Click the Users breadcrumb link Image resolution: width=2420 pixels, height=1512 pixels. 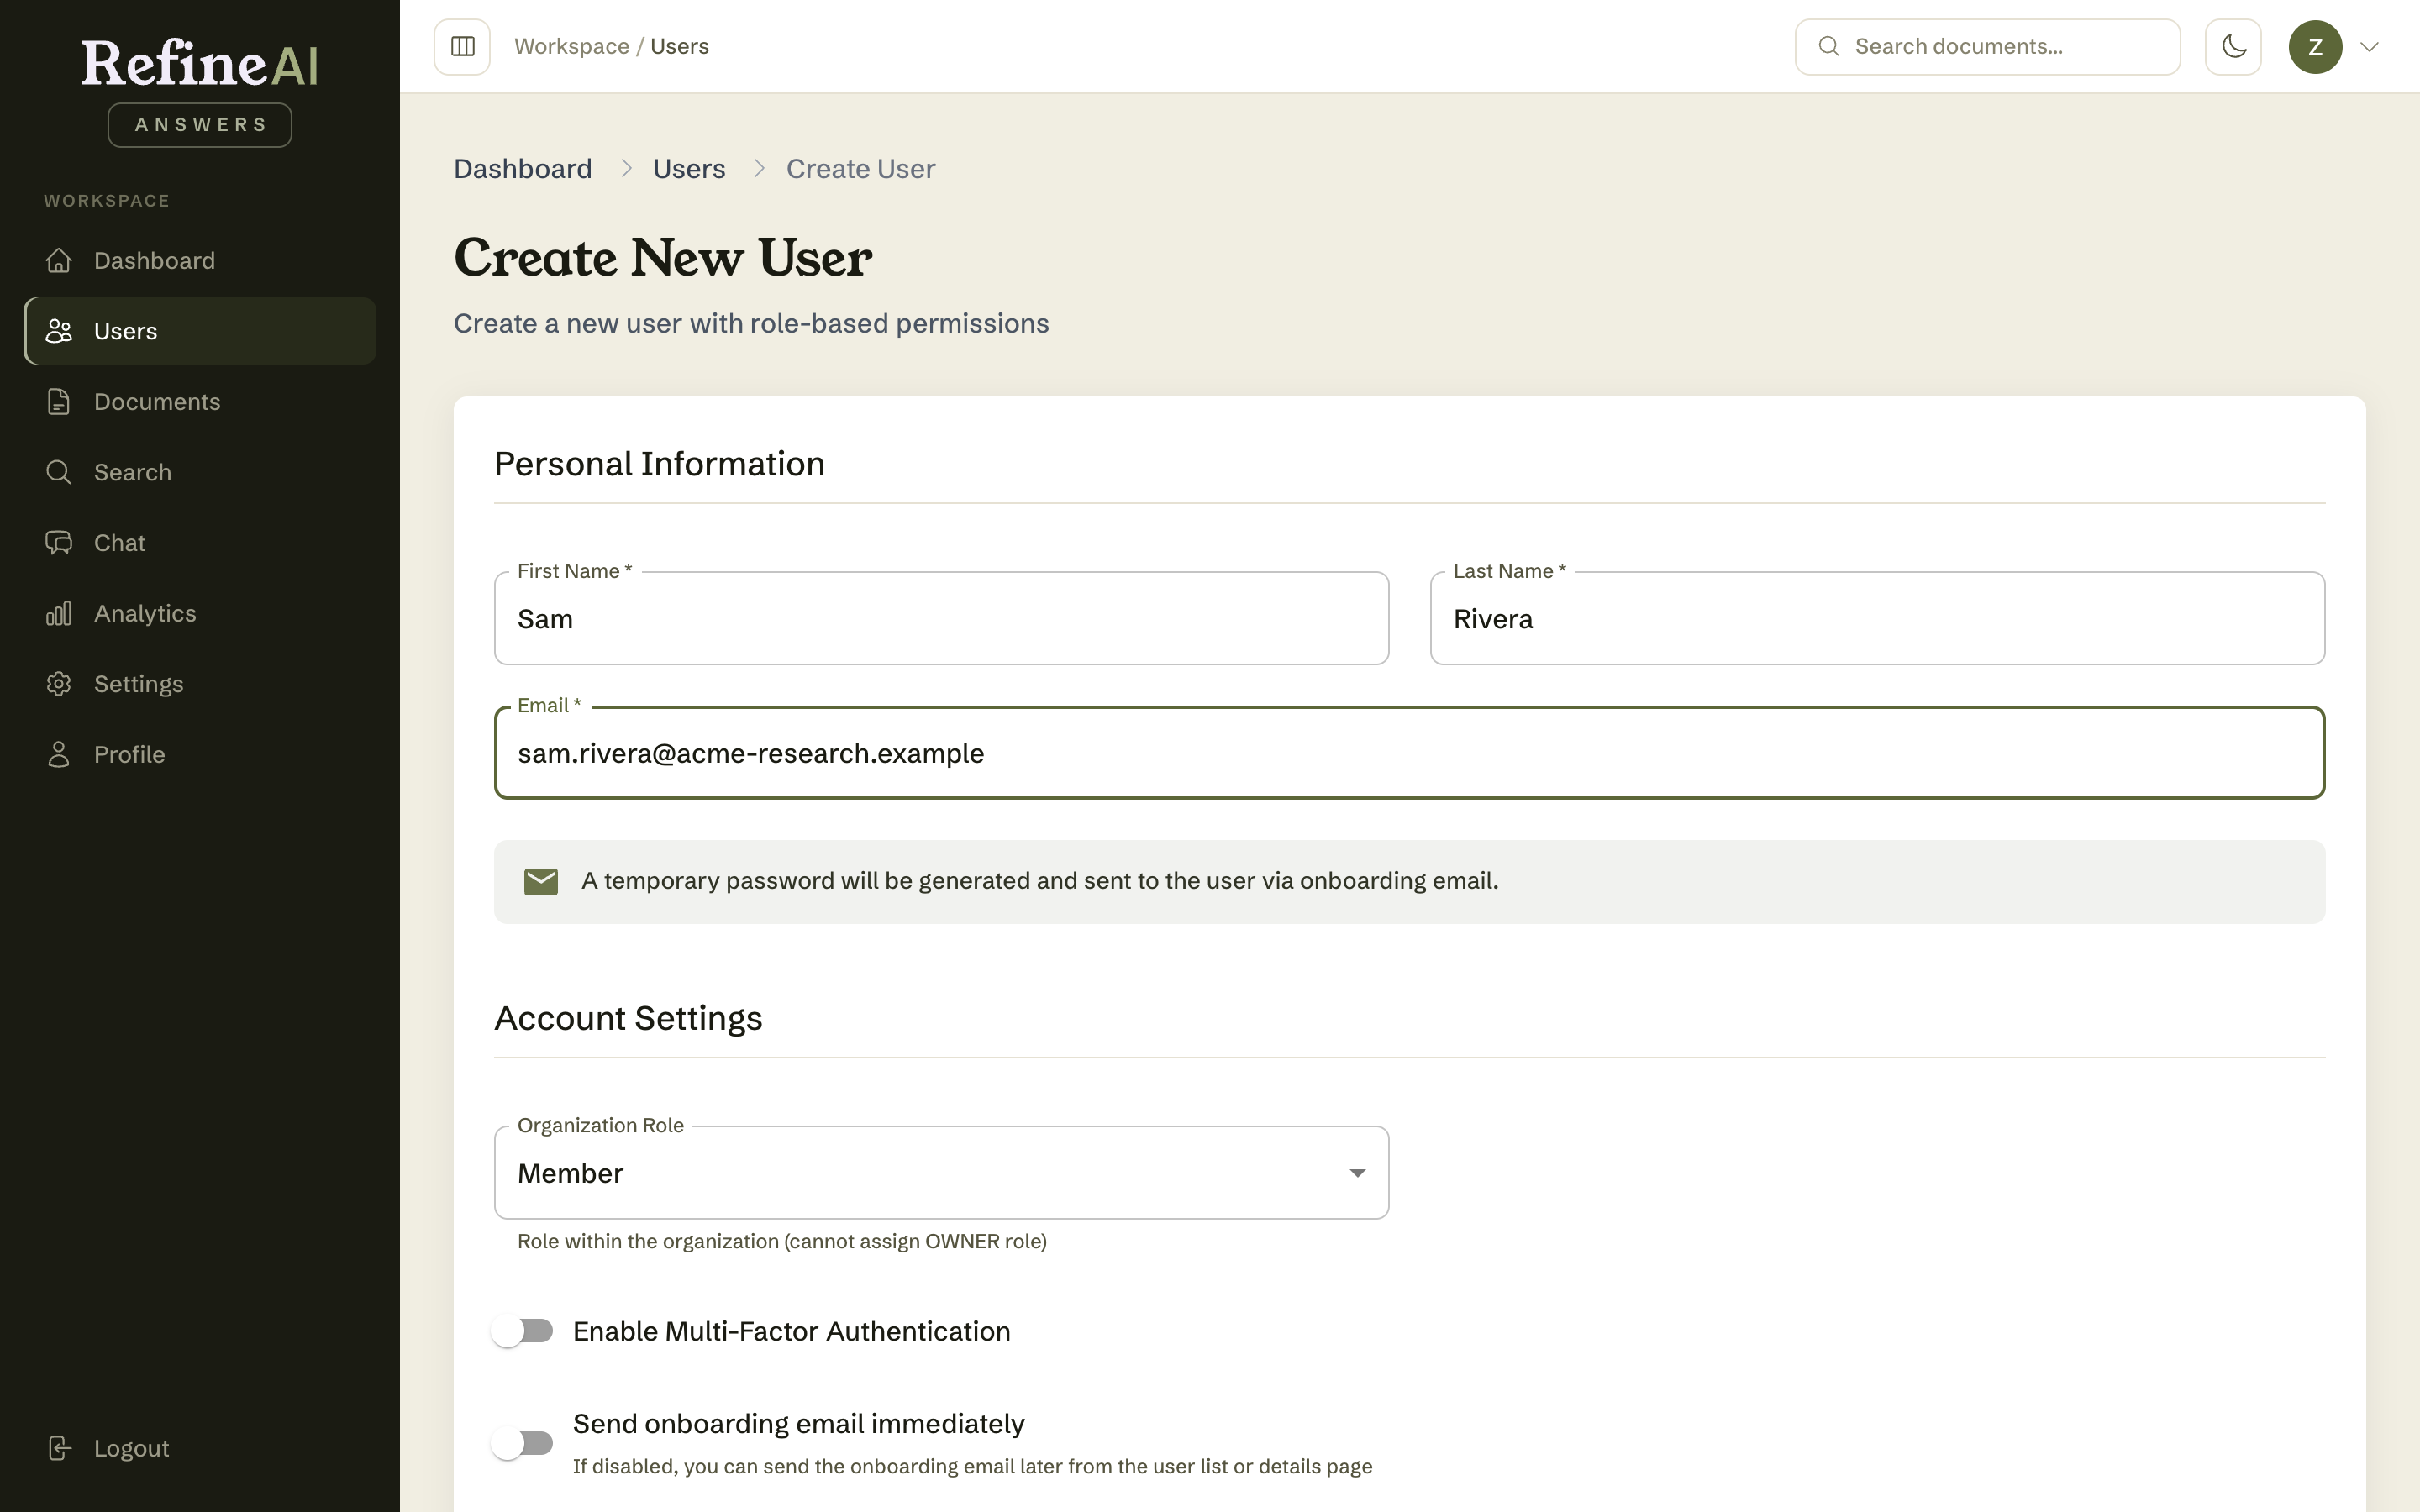pos(689,169)
